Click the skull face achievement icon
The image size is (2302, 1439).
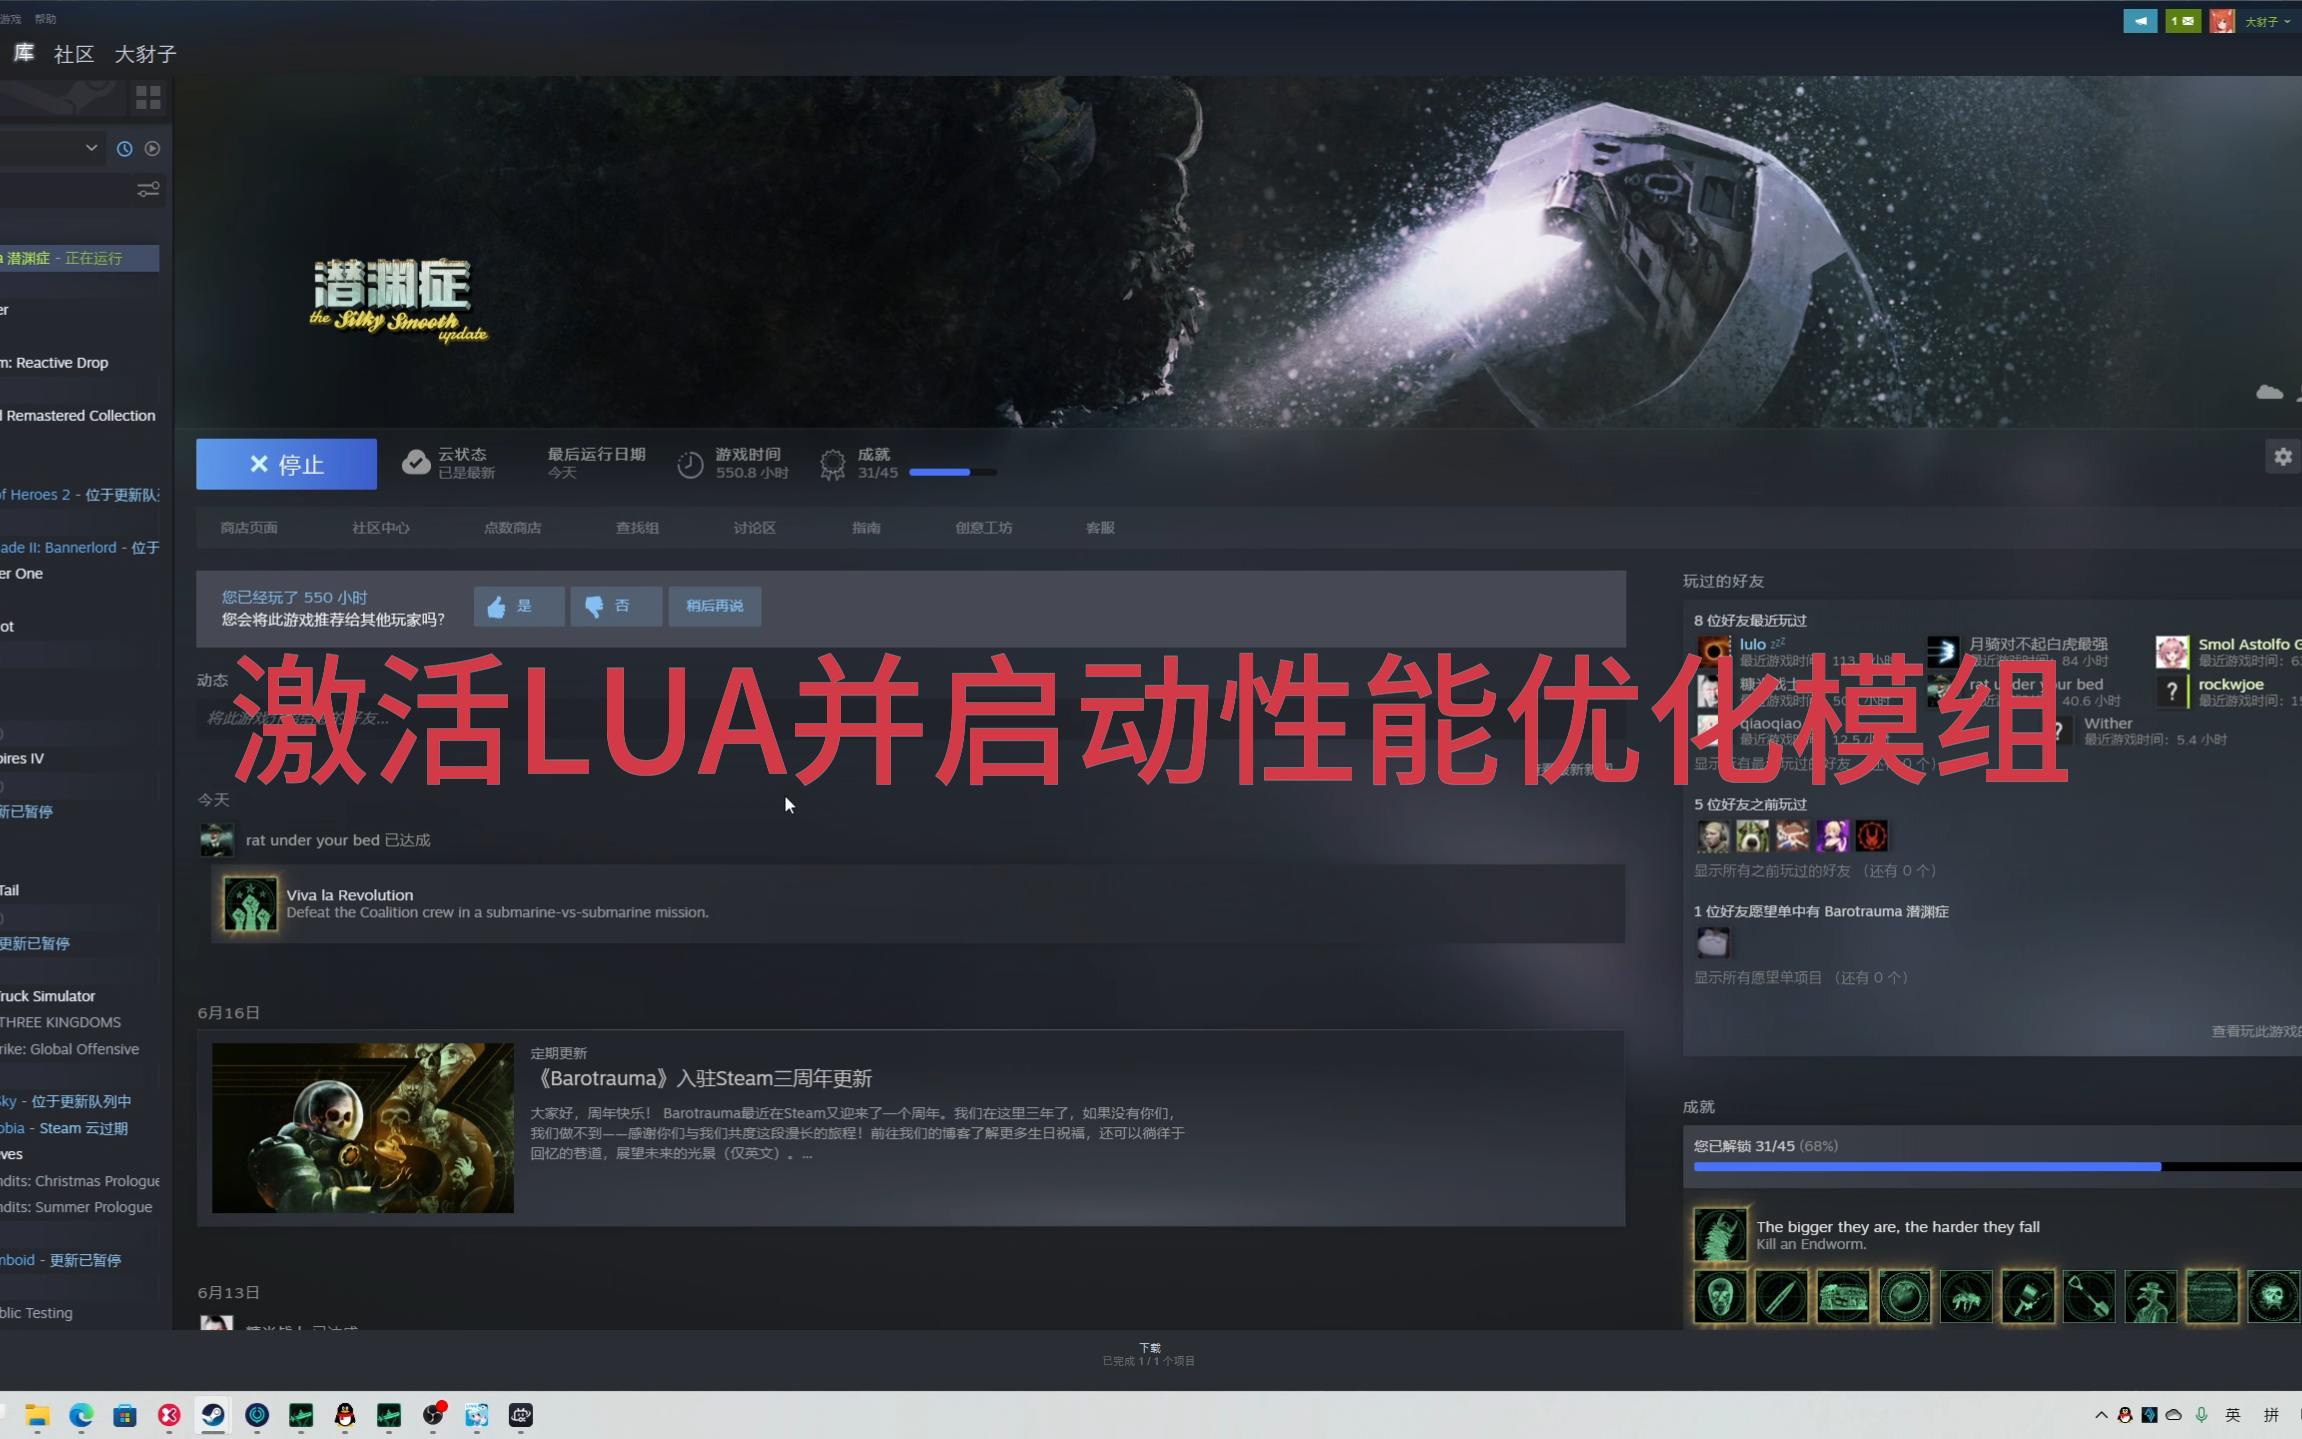pos(1720,1297)
